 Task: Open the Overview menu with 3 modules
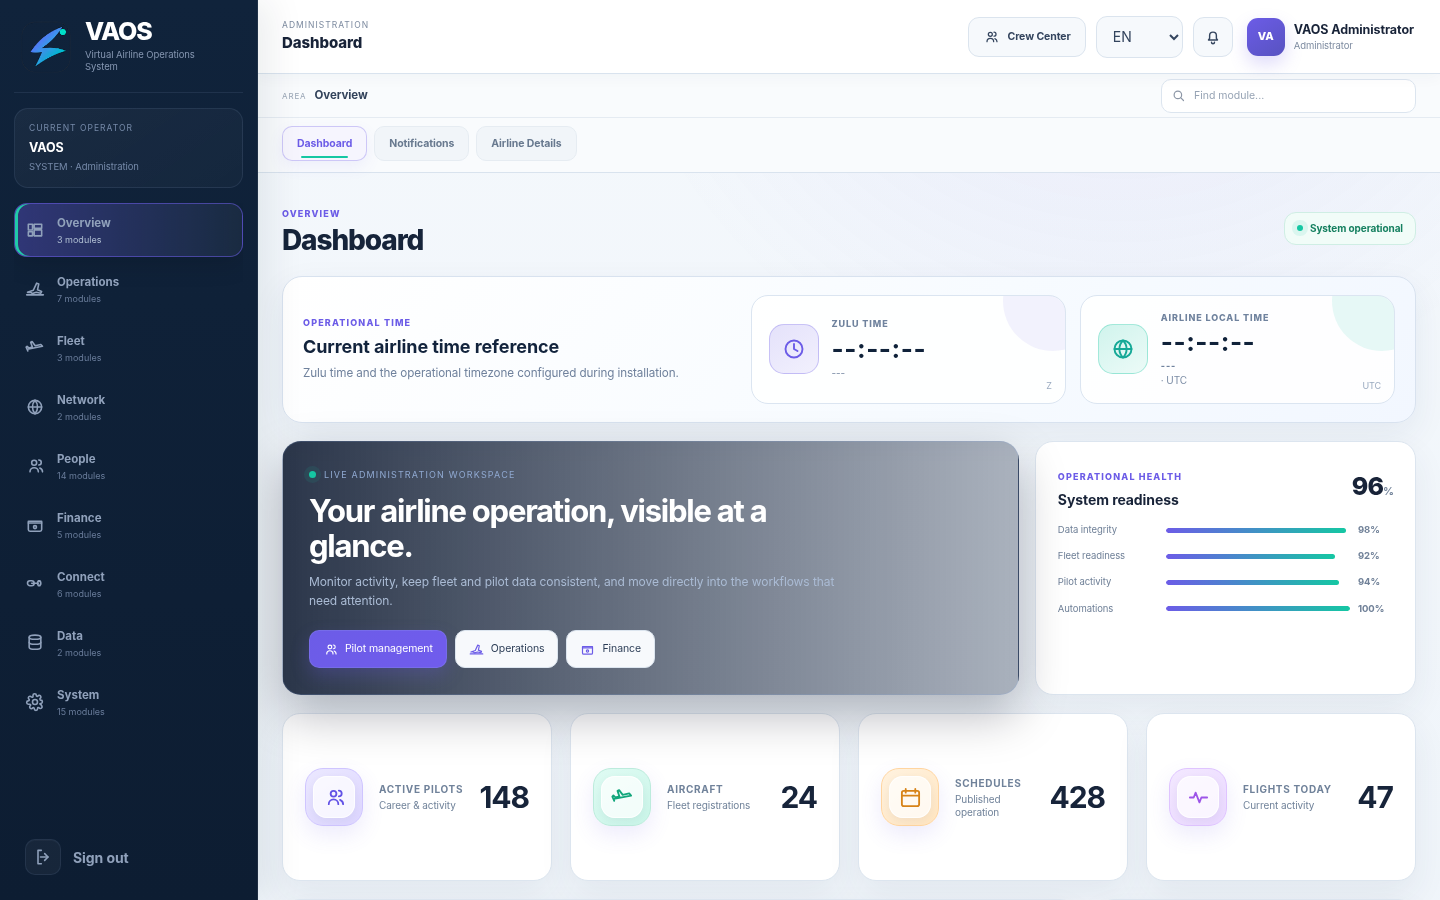(x=129, y=230)
